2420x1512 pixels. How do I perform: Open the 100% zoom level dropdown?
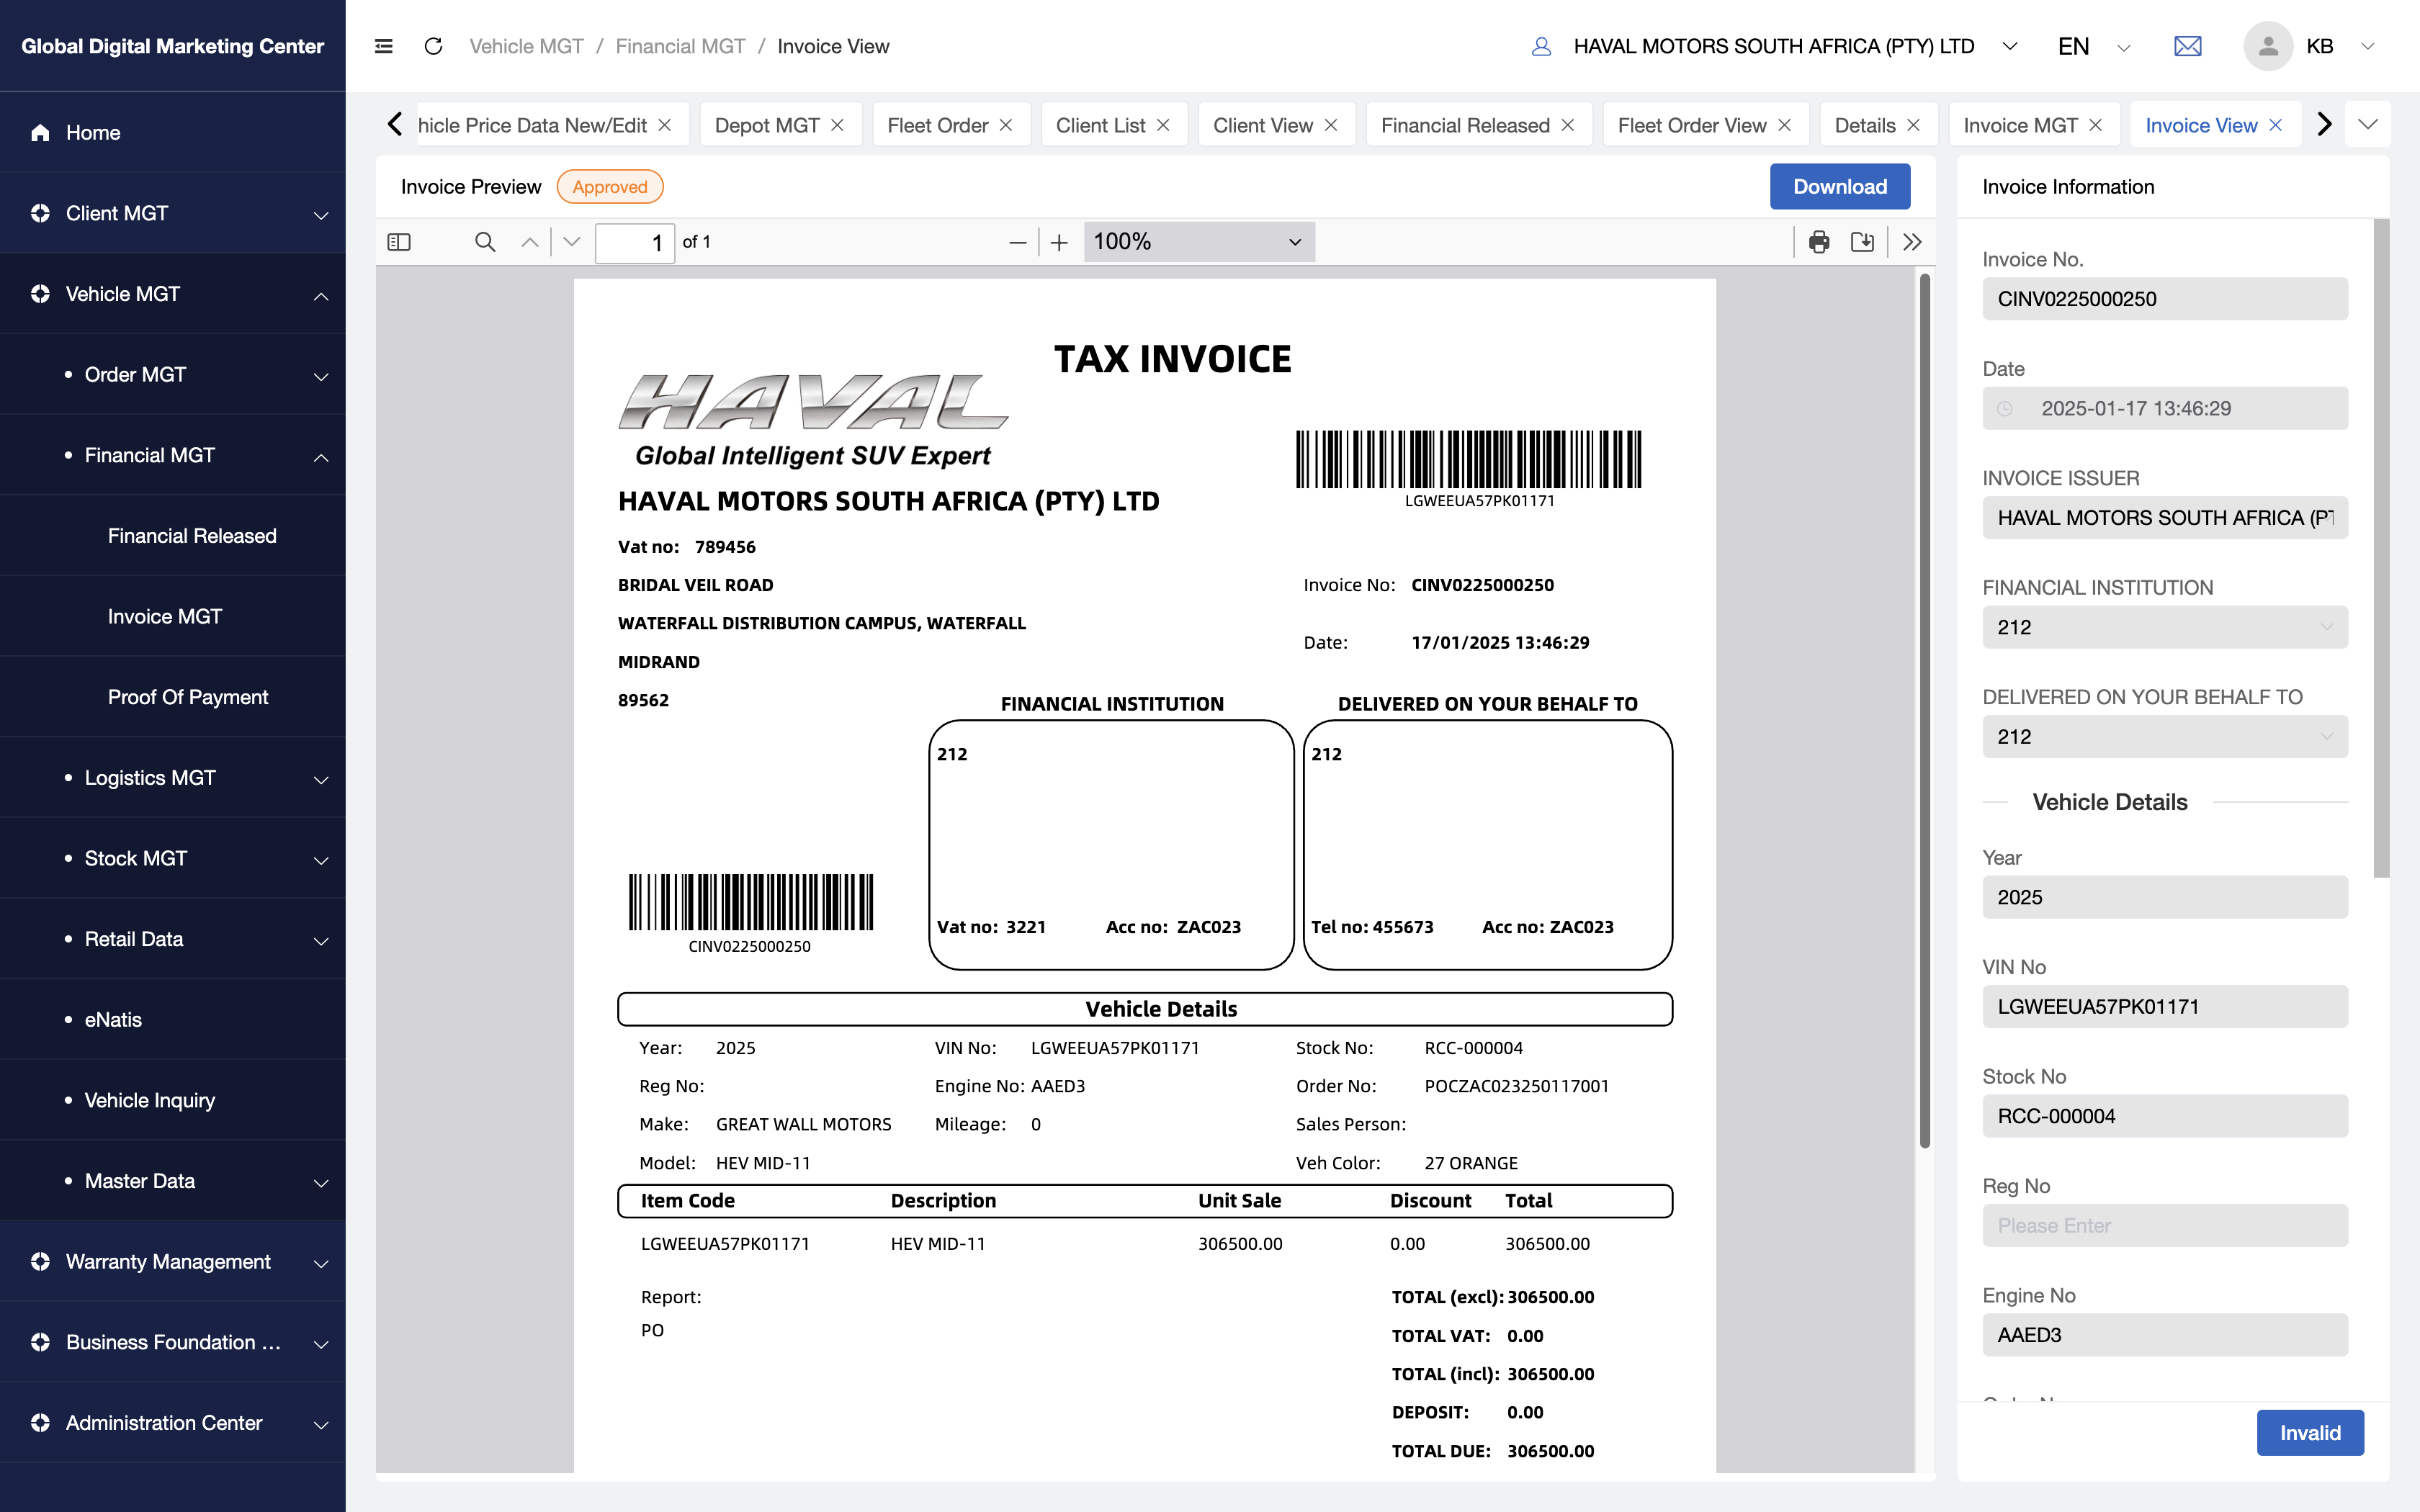coord(1199,242)
